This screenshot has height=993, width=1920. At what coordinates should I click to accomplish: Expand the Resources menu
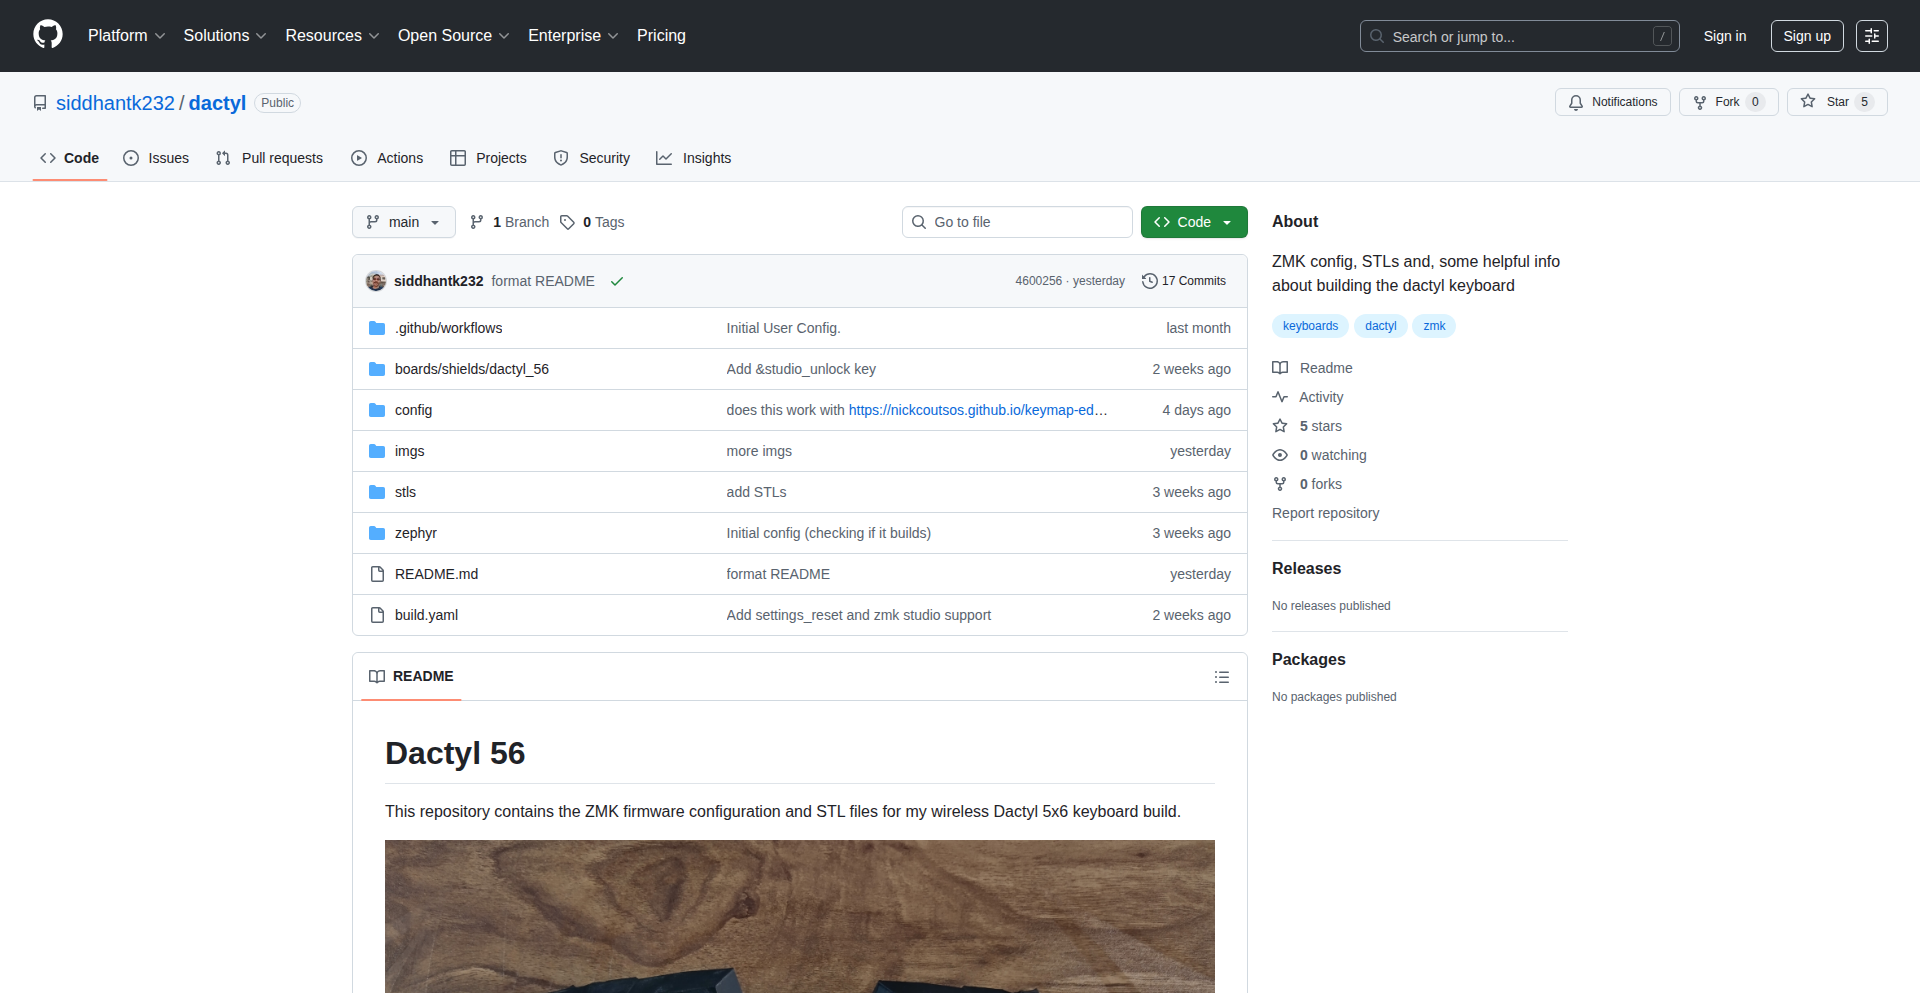pos(332,35)
